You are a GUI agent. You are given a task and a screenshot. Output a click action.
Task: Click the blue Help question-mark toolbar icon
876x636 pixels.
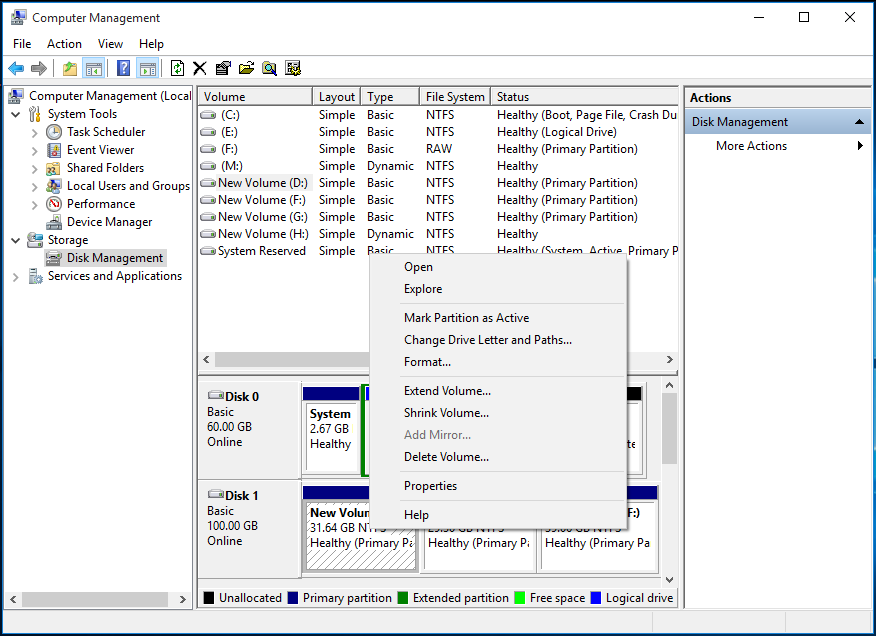click(123, 69)
